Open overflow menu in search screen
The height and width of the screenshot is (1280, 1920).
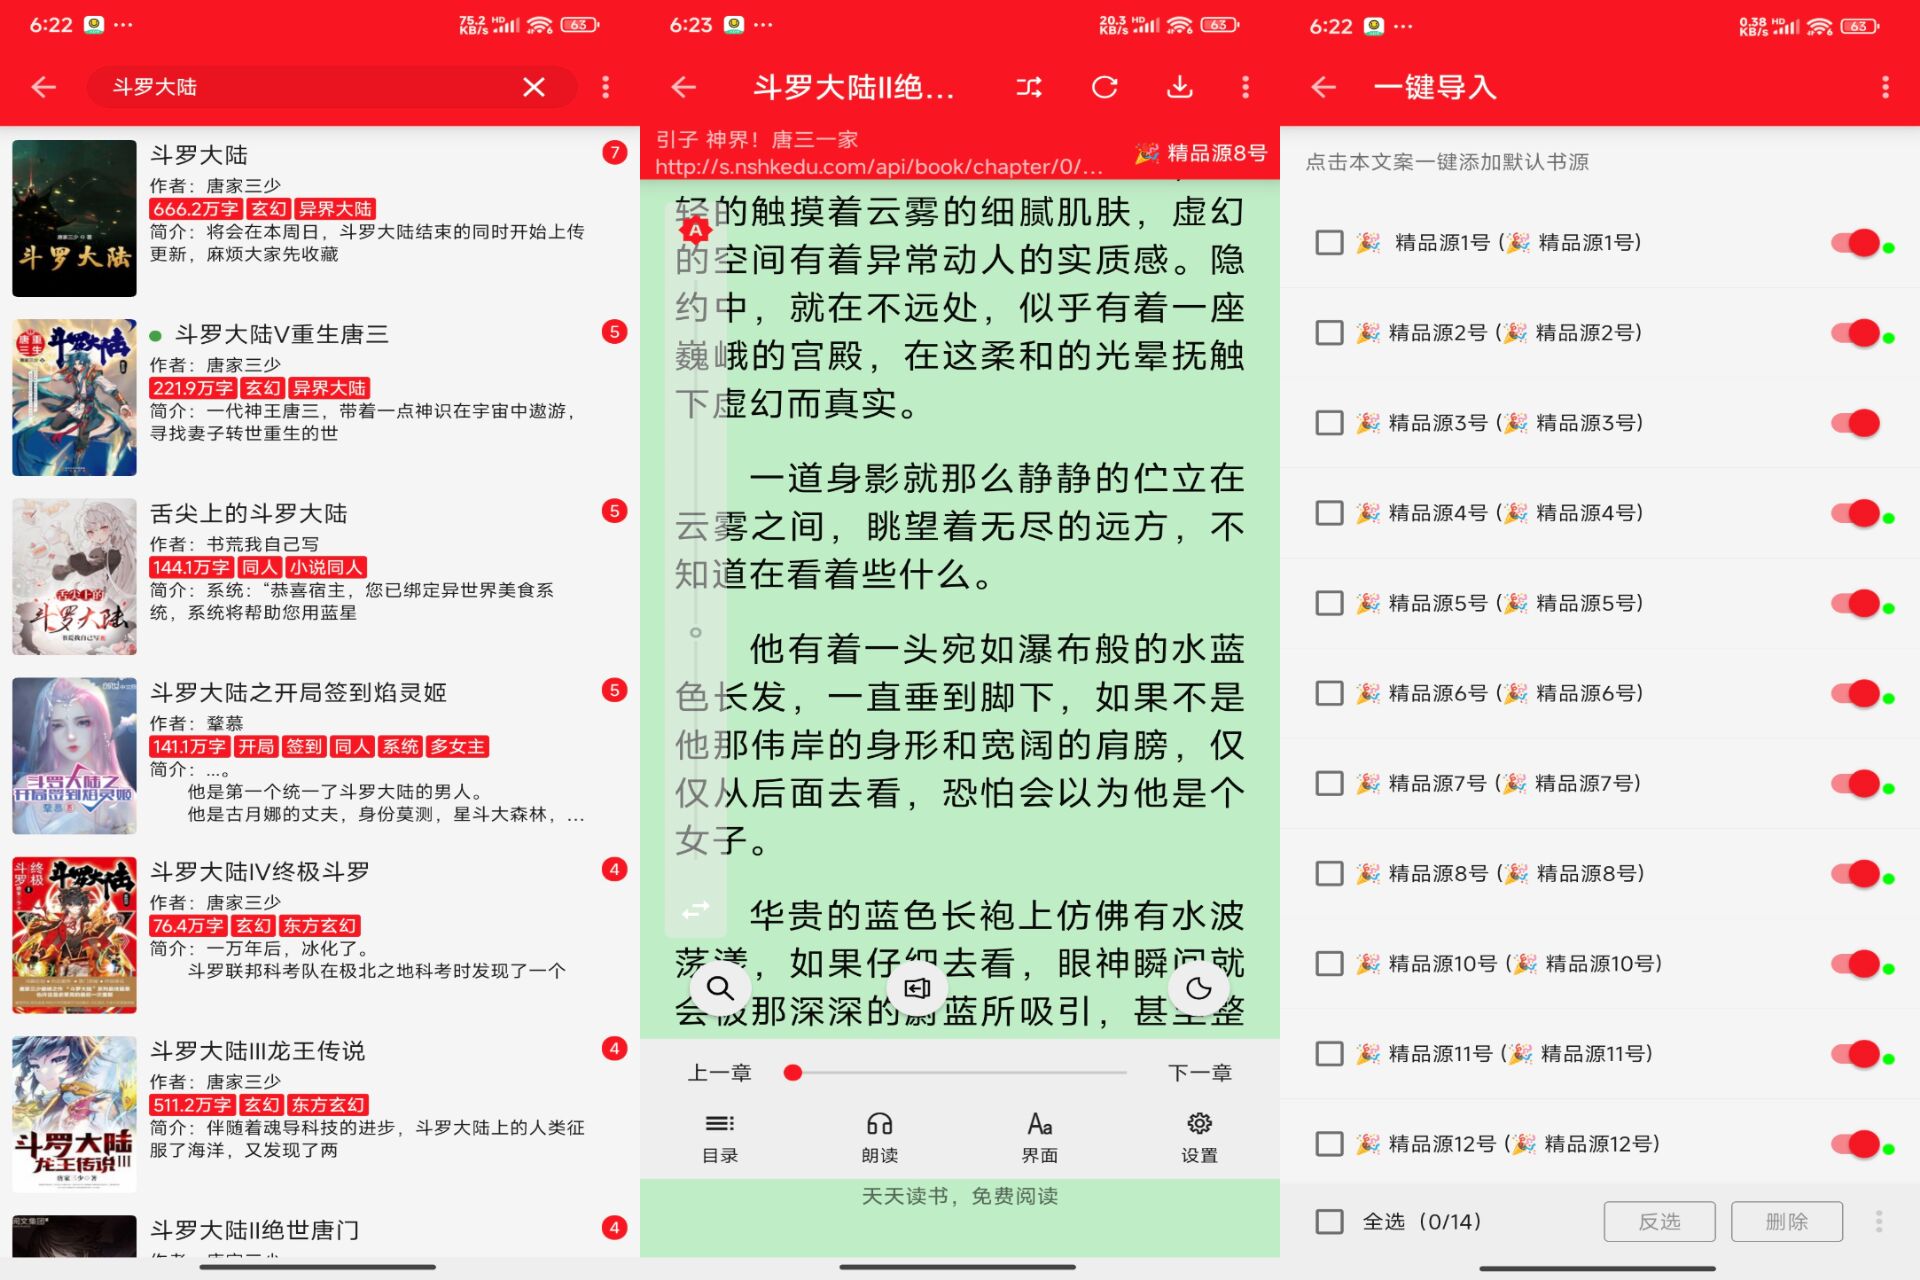pos(605,87)
